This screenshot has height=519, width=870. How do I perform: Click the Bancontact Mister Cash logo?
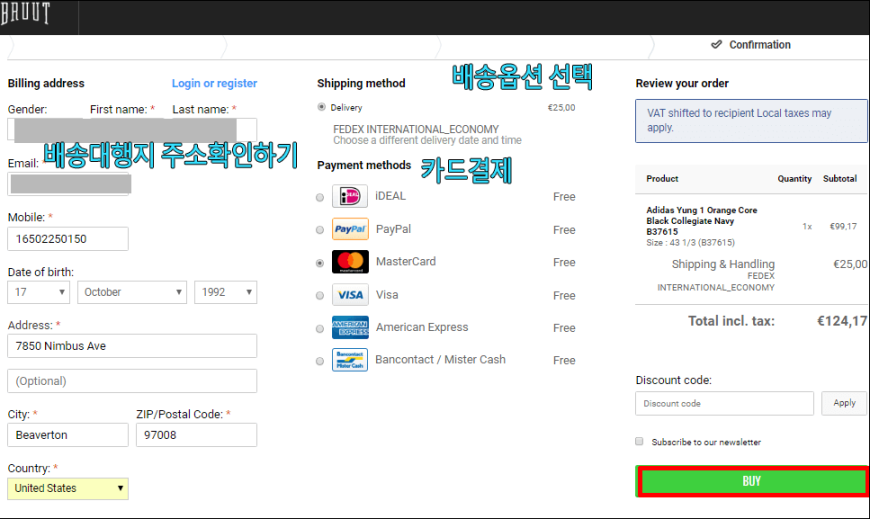pyautogui.click(x=350, y=360)
